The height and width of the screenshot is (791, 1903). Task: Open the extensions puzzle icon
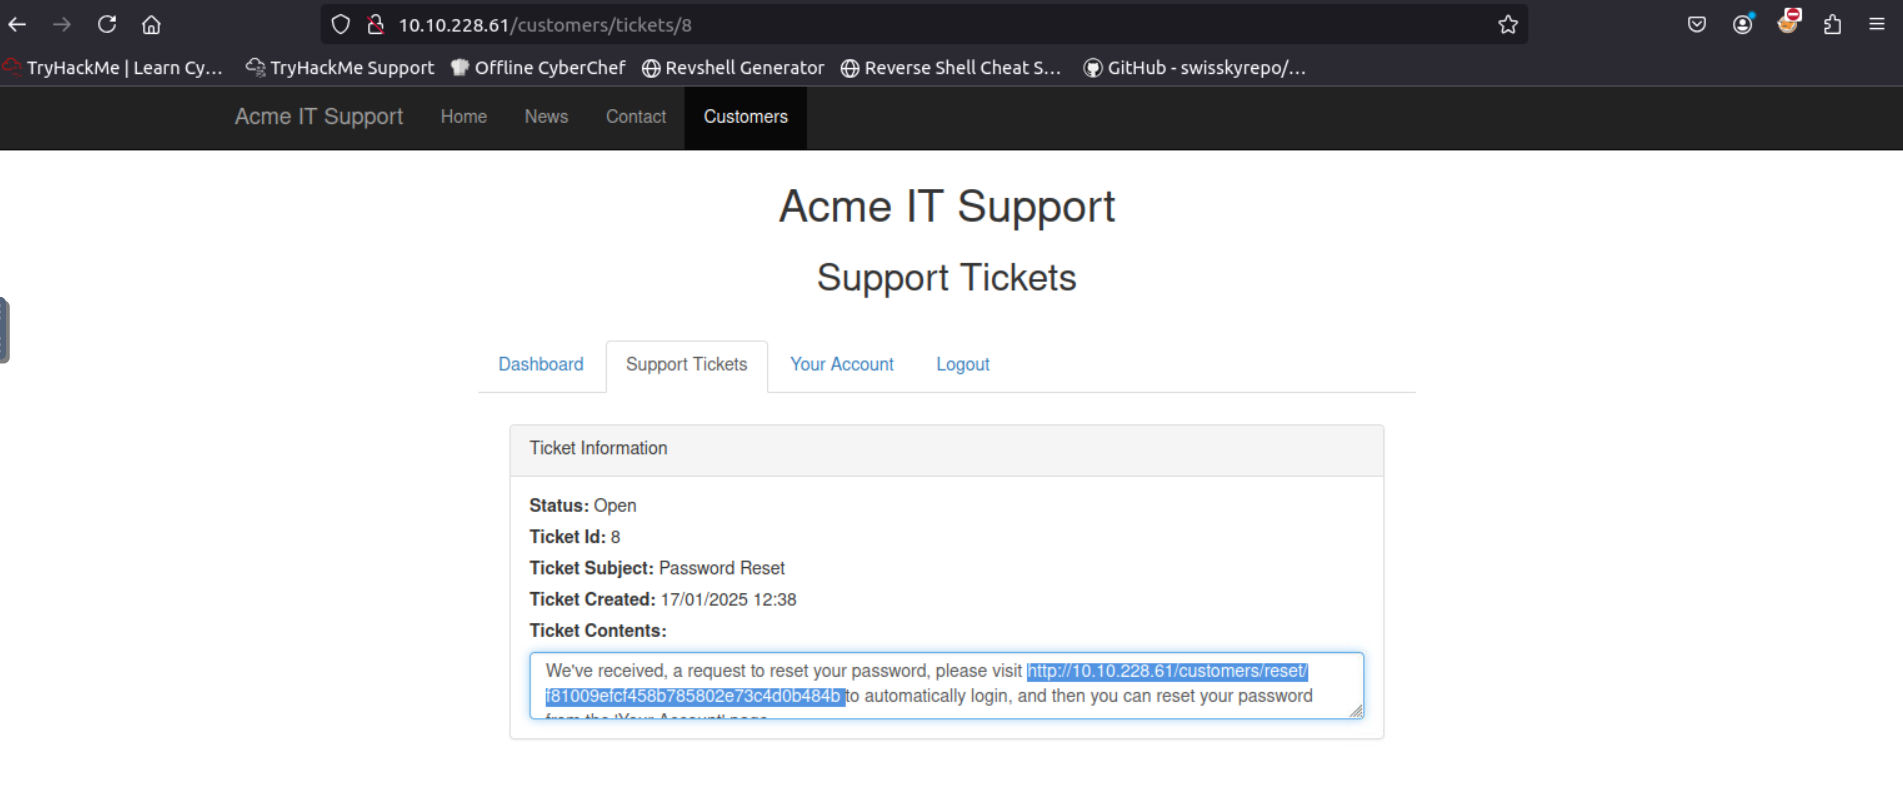(x=1832, y=25)
